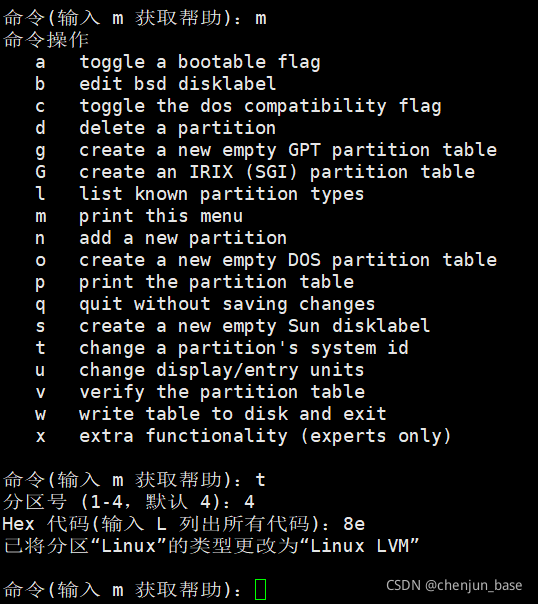The height and width of the screenshot is (604, 538).
Task: Click 'create a new empty Sun disklabel'
Action: point(255,326)
